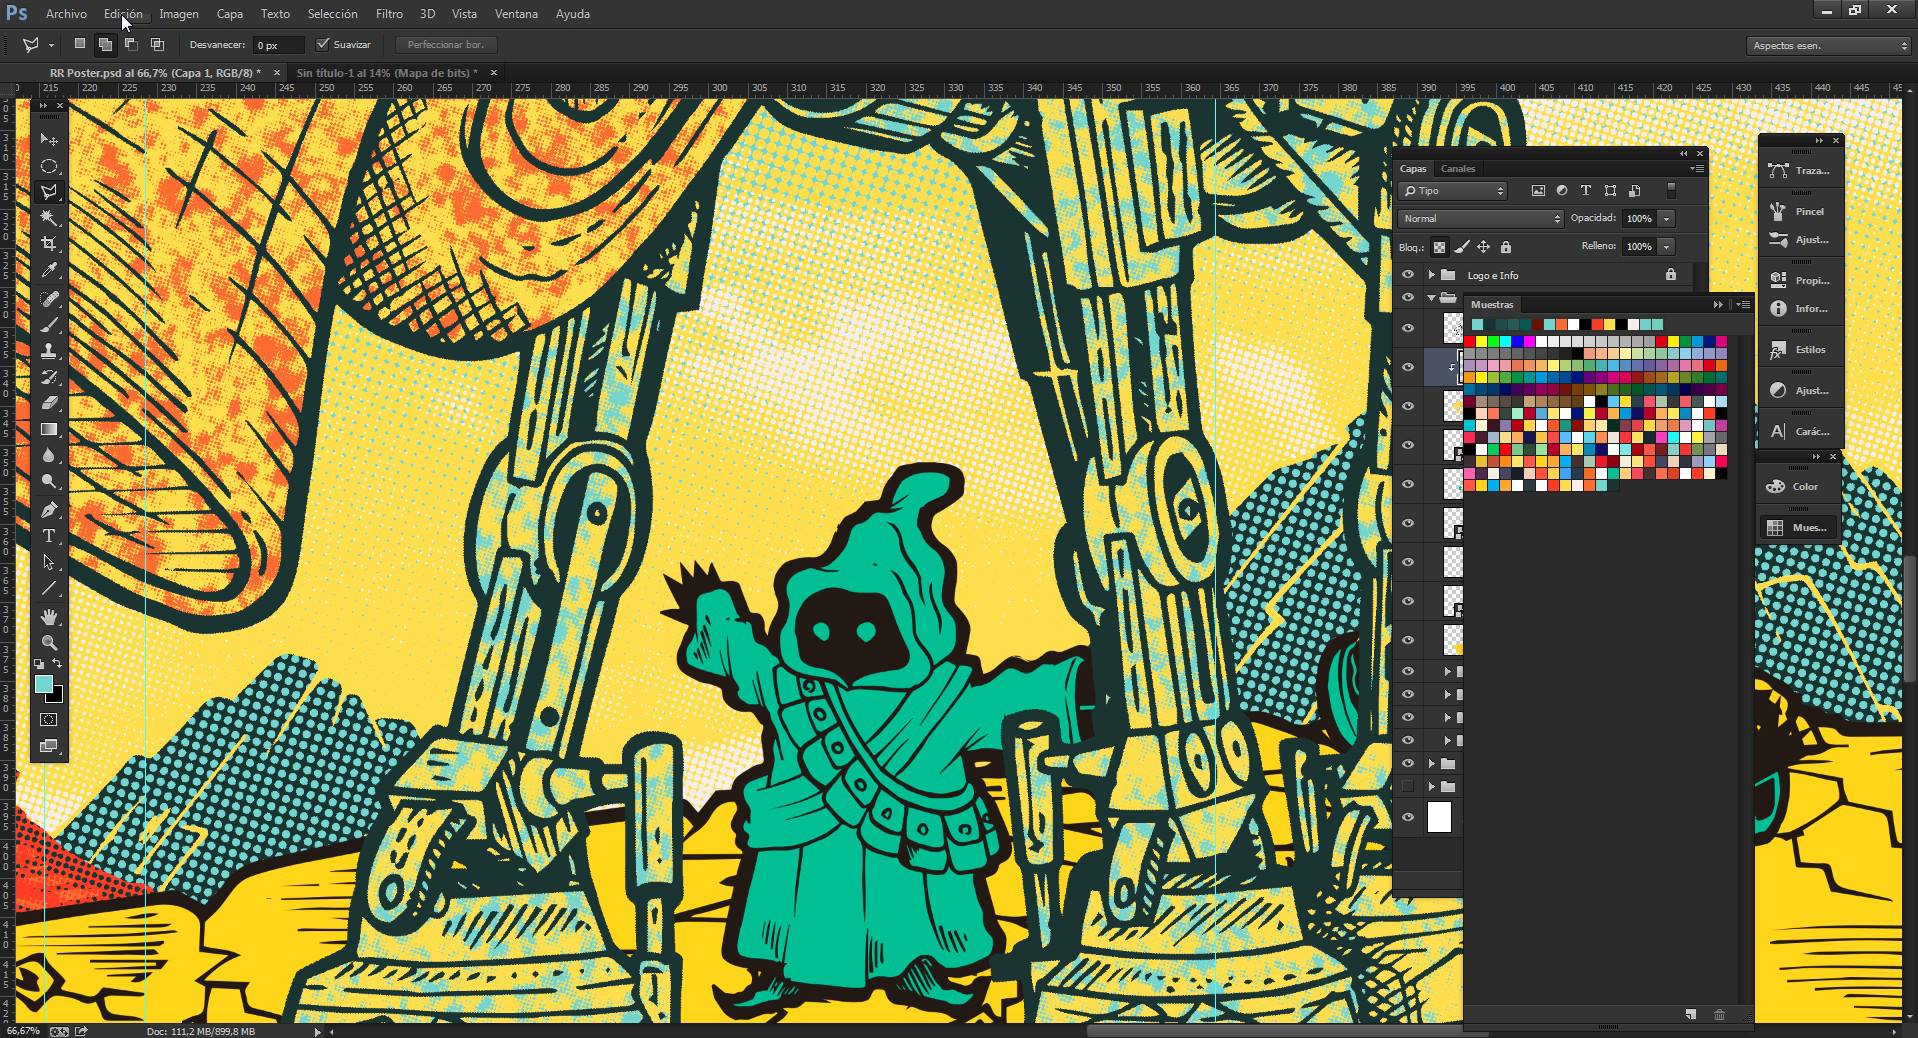Select the Move tool
Screen dimensions: 1918x1038
49,140
